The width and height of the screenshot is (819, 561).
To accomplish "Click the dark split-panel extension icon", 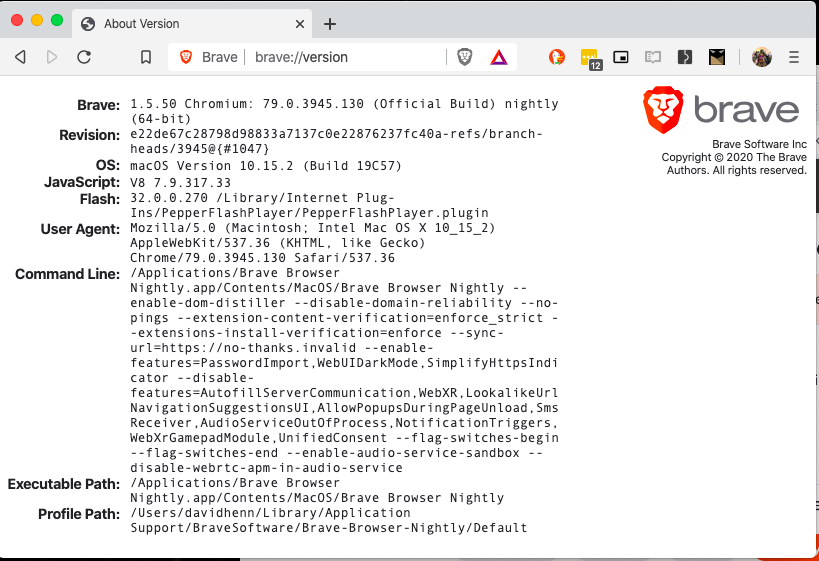I will 685,57.
